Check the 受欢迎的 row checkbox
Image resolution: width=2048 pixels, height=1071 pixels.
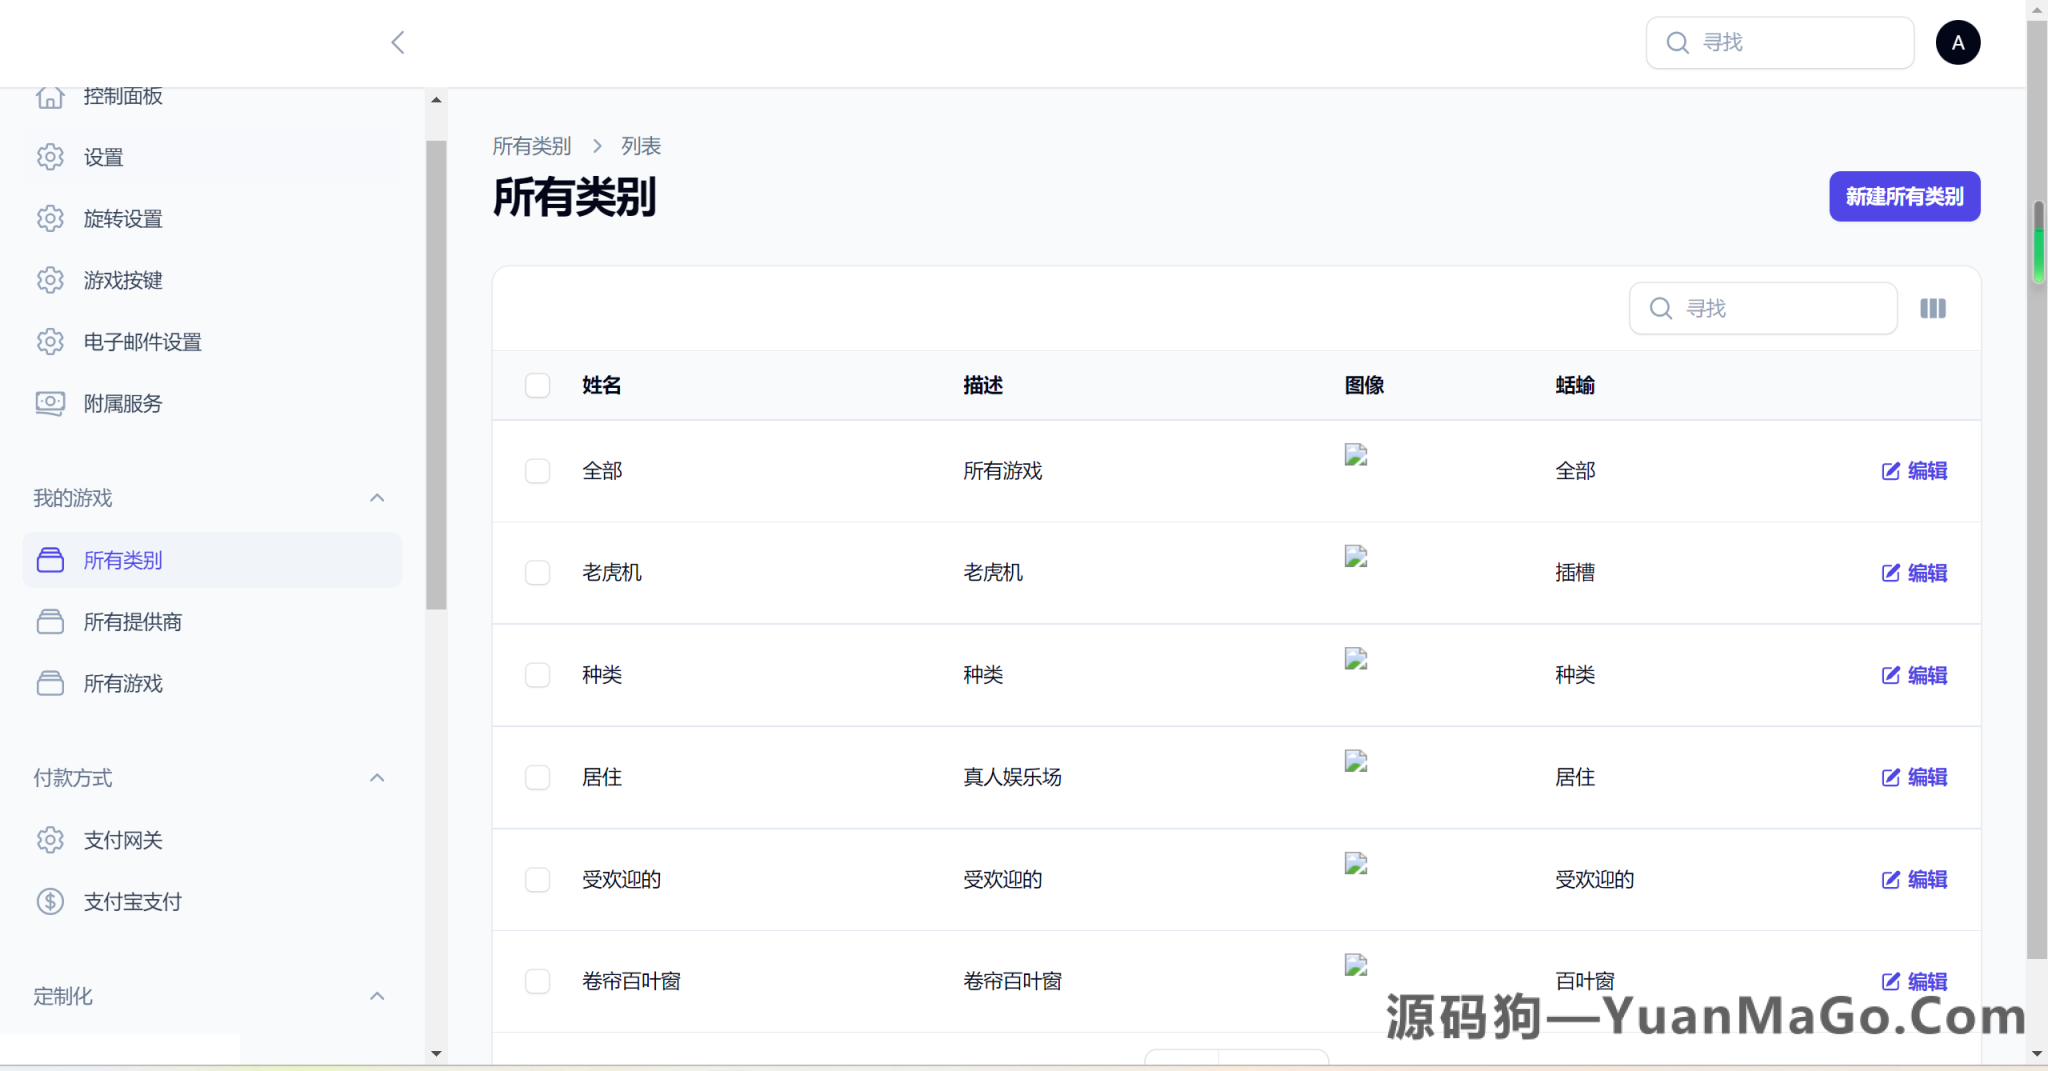[x=537, y=880]
